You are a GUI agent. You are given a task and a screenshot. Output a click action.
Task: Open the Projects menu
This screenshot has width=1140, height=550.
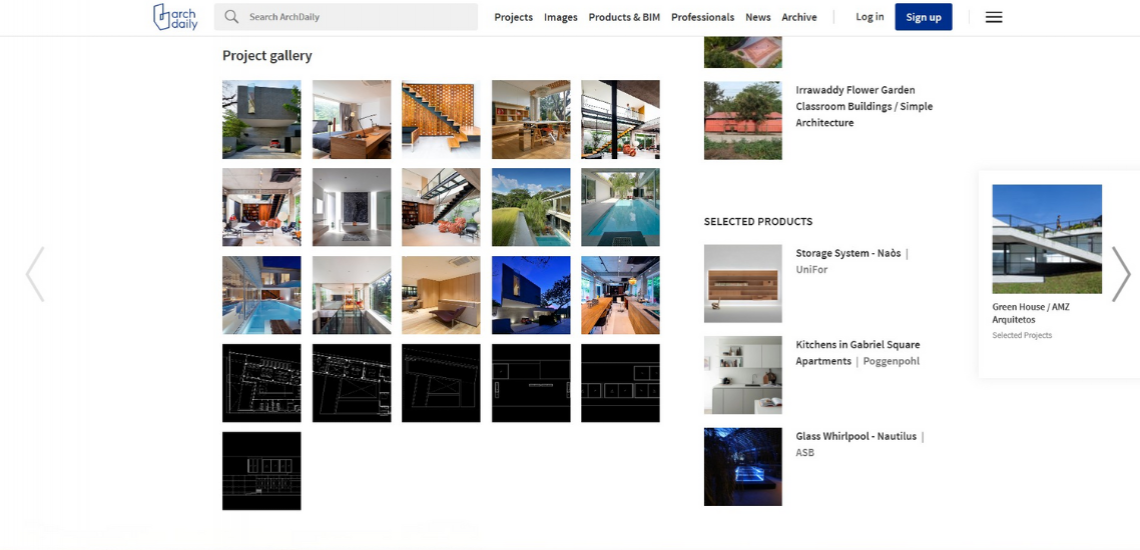coord(513,17)
